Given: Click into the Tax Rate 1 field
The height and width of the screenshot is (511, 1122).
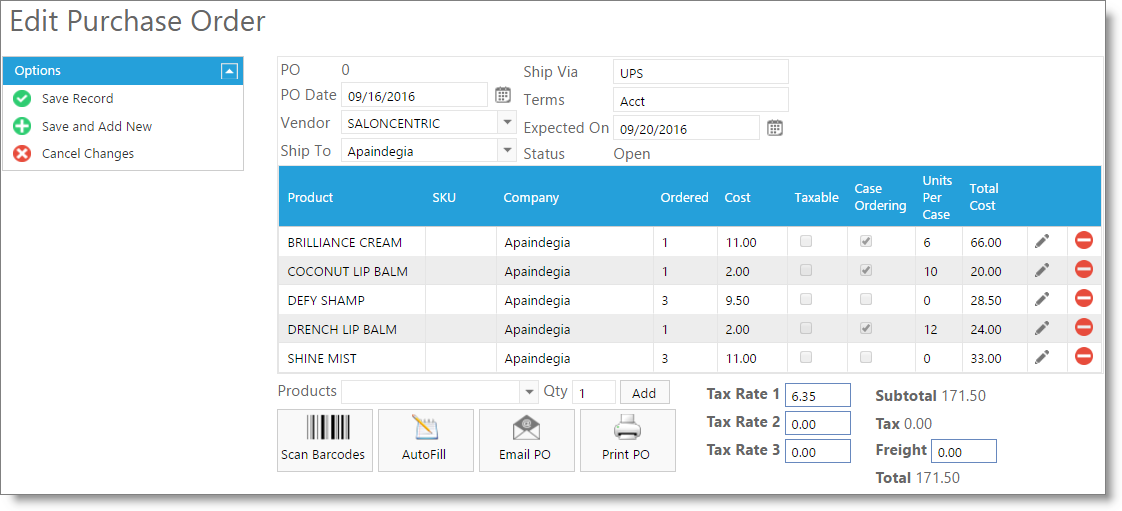Looking at the screenshot, I should (x=818, y=395).
